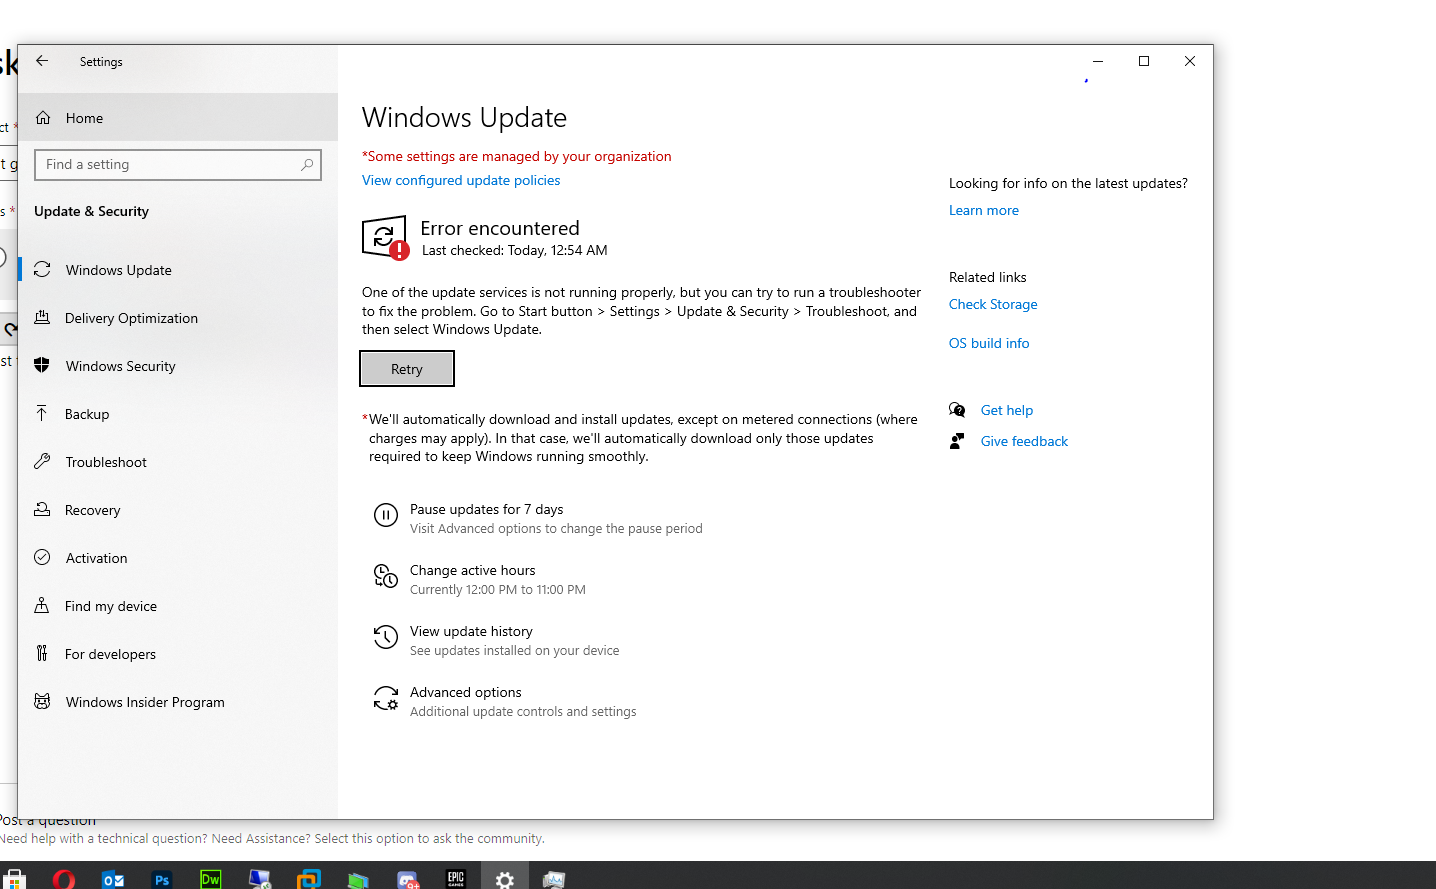This screenshot has width=1436, height=889.
Task: Open View configured update policies link
Action: point(461,180)
